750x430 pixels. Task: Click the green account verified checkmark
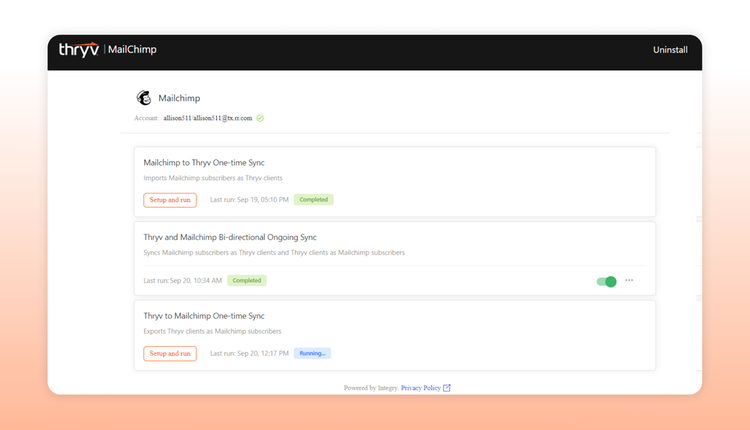click(x=260, y=118)
